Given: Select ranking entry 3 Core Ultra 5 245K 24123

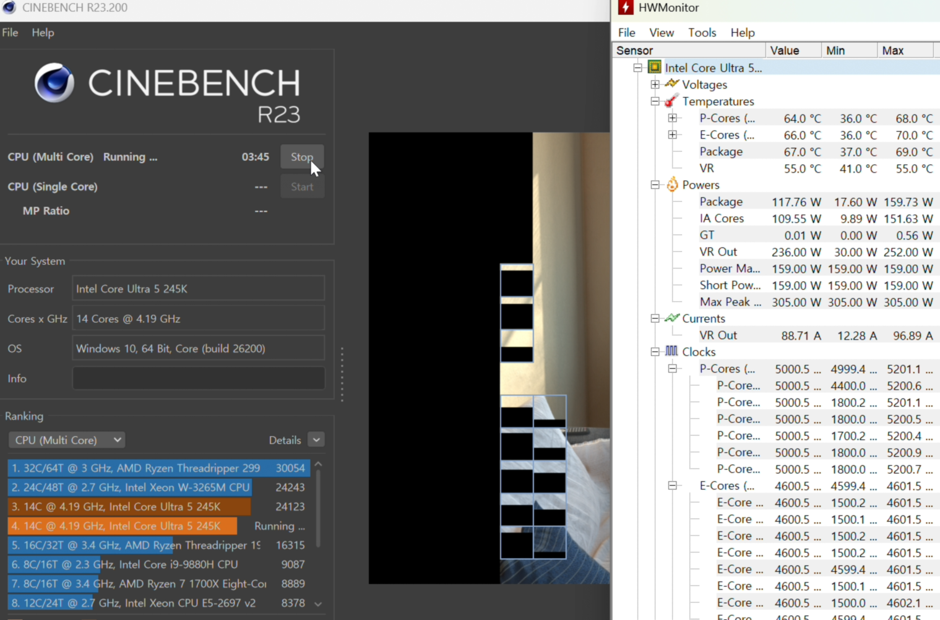Looking at the screenshot, I should click(x=159, y=506).
